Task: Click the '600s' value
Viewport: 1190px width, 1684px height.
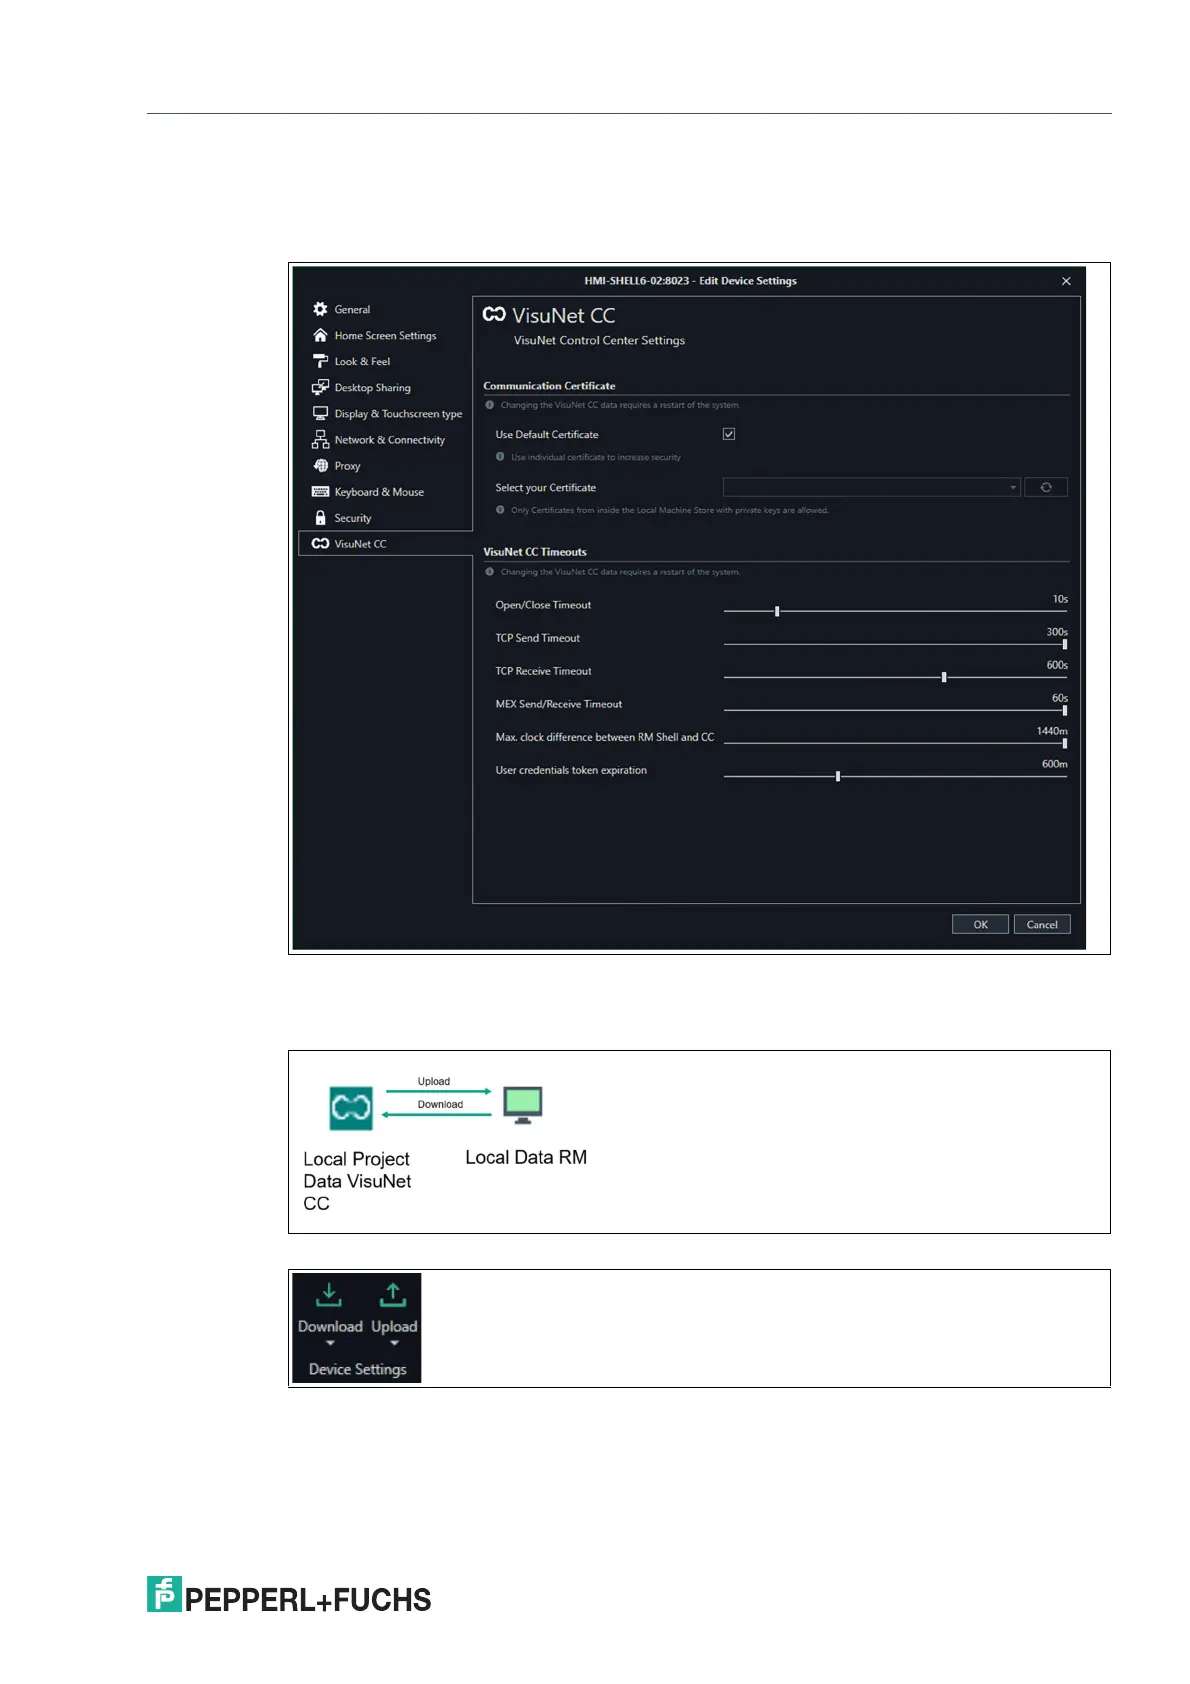Action: (1057, 665)
